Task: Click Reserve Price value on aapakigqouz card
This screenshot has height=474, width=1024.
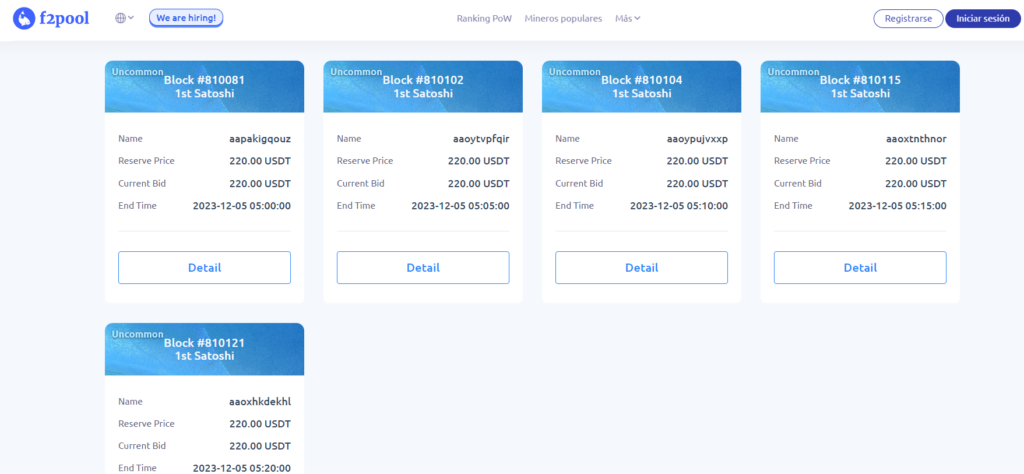Action: 260,161
